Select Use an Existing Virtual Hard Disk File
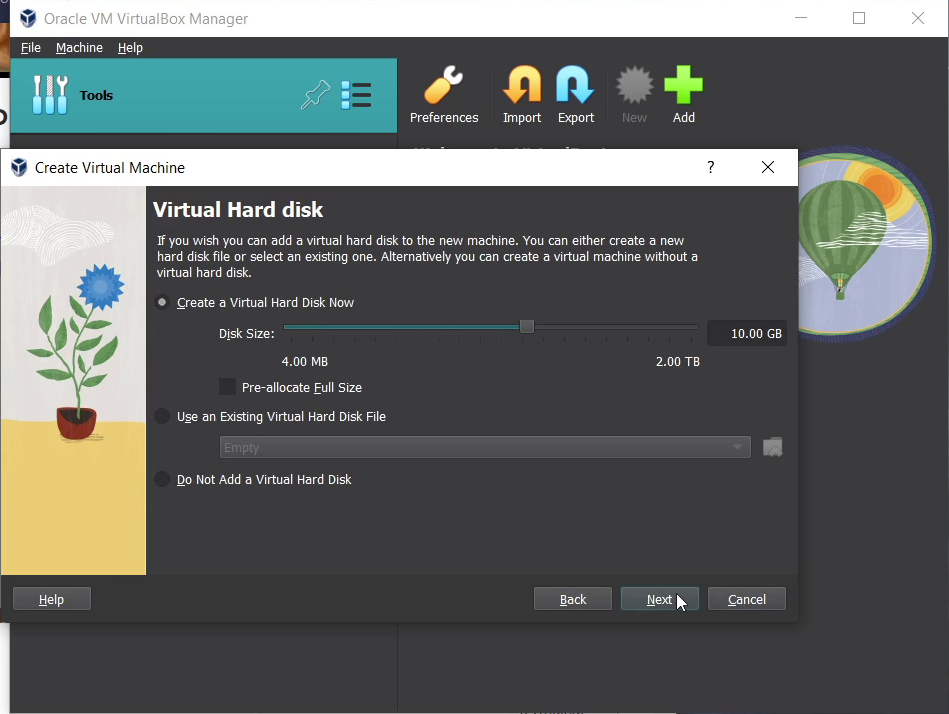 [163, 417]
